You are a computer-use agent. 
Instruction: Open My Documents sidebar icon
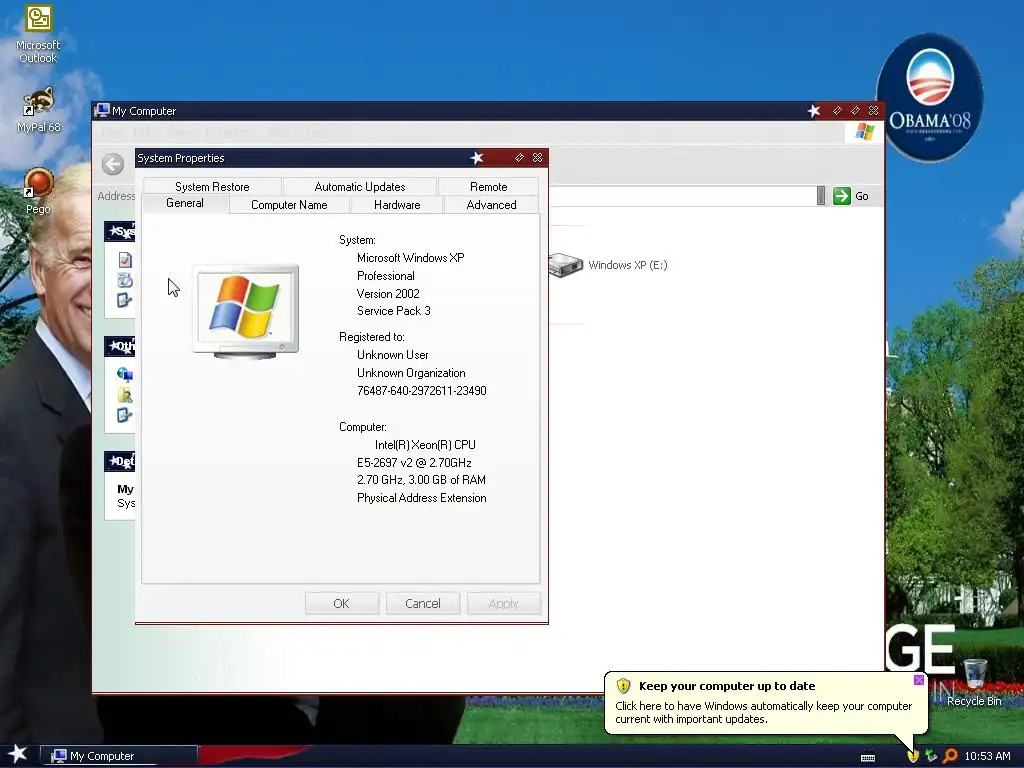125,394
